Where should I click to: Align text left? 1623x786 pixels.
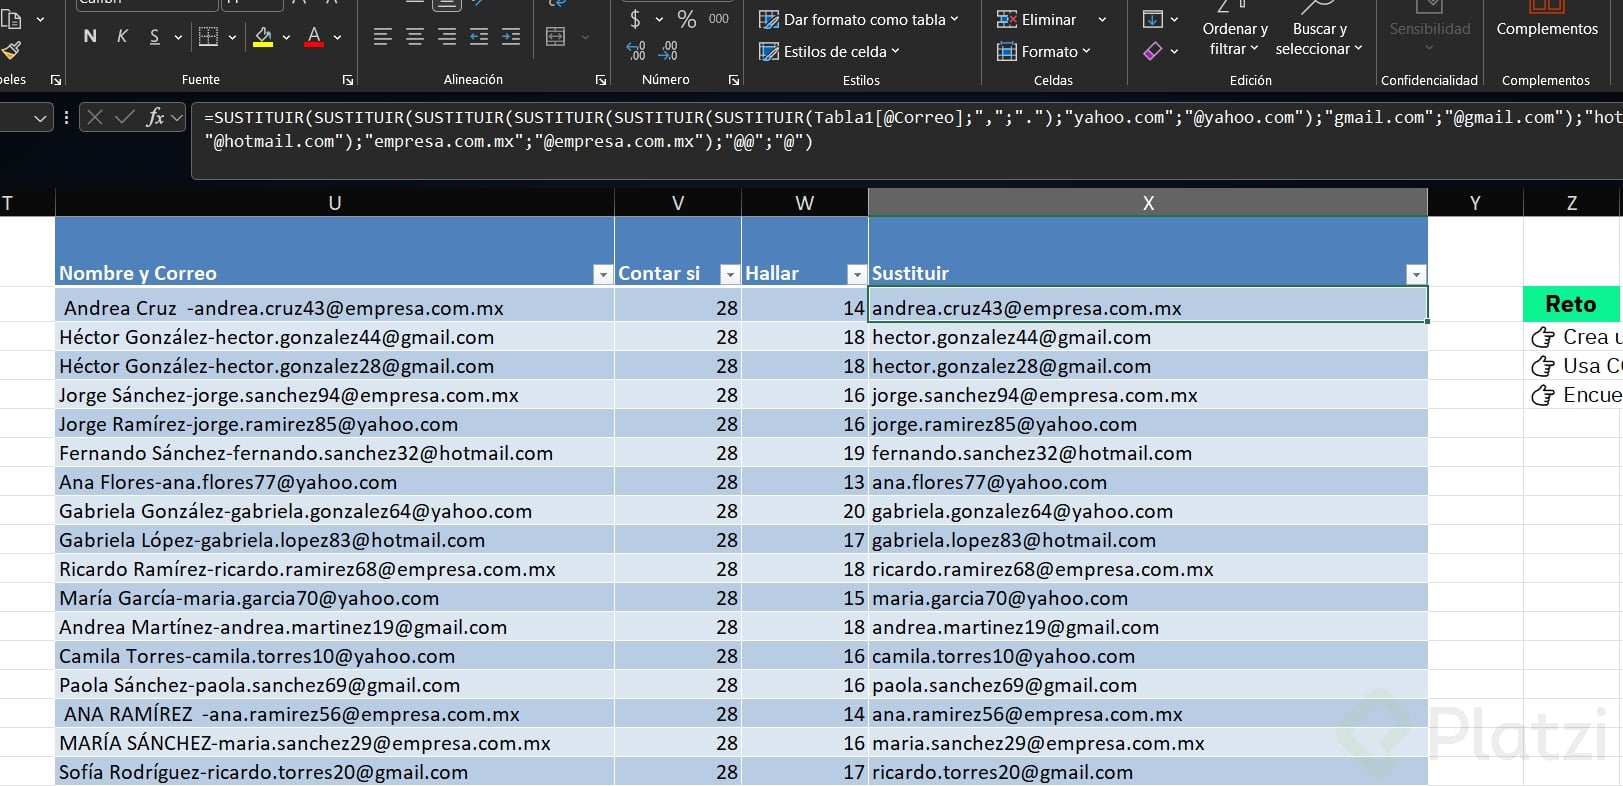[382, 37]
